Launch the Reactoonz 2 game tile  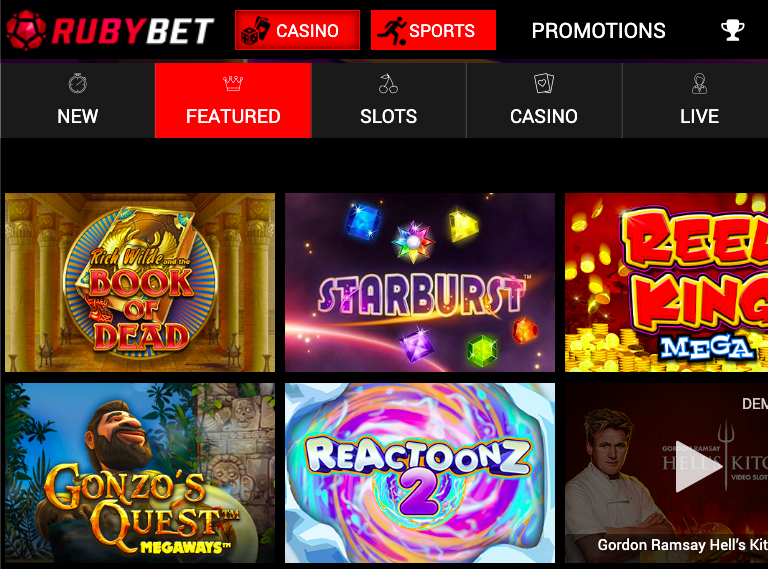coord(420,473)
